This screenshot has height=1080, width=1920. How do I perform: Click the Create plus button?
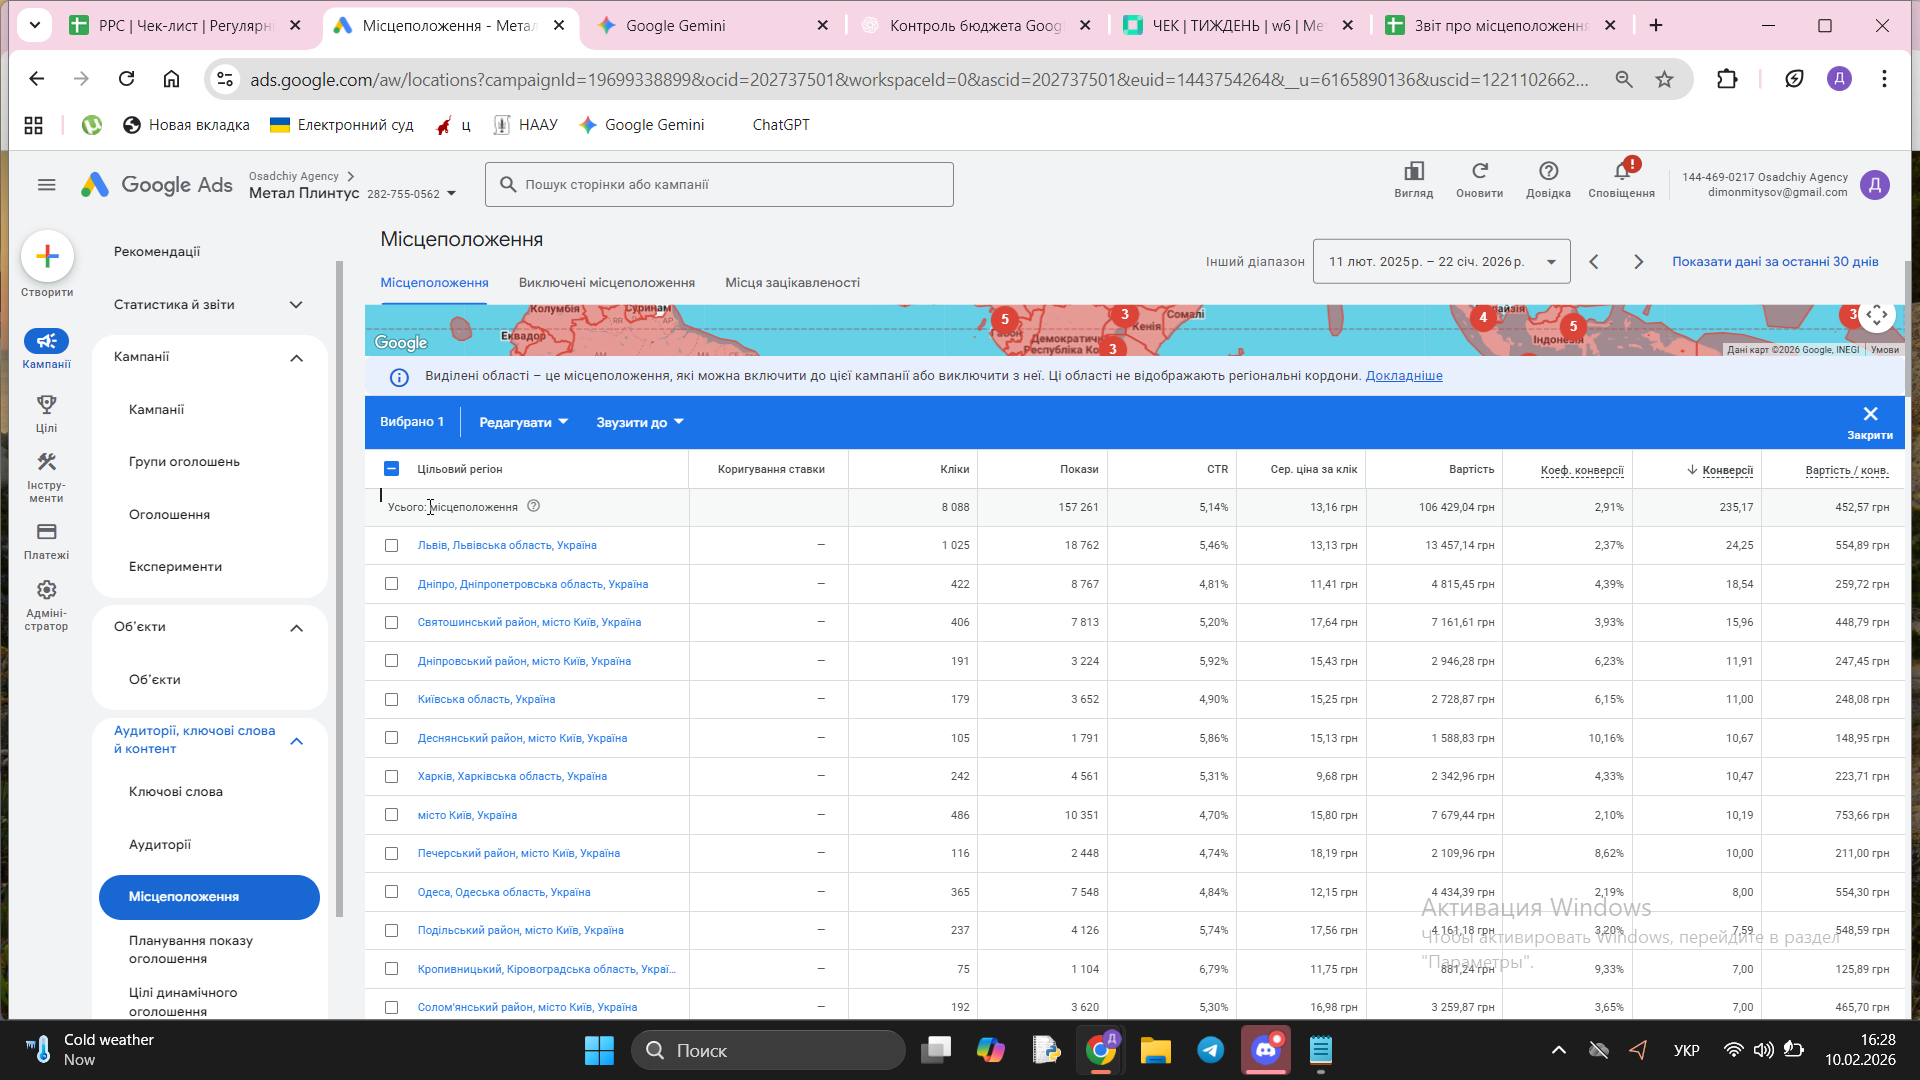(x=47, y=257)
